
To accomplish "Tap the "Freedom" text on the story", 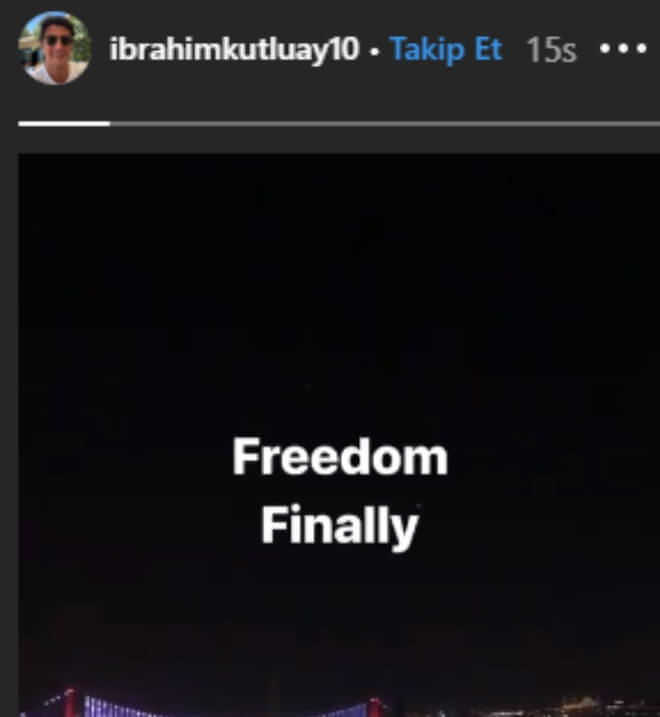I will (340, 457).
